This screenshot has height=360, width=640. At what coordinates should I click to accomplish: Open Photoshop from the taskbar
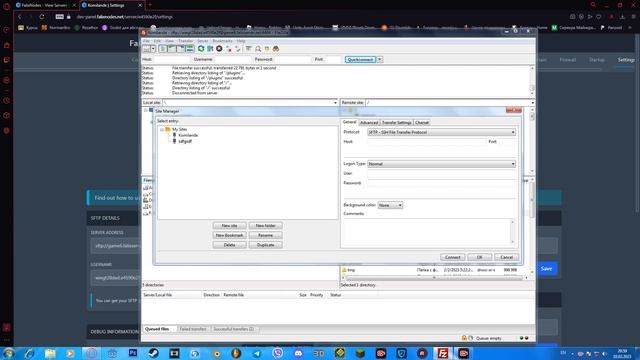(x=133, y=353)
